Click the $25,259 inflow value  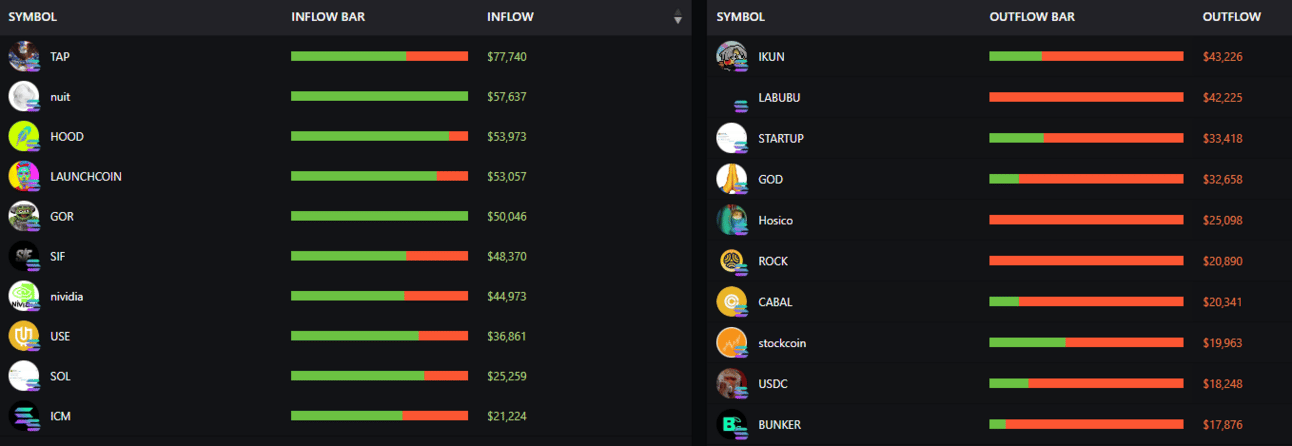[x=507, y=377]
